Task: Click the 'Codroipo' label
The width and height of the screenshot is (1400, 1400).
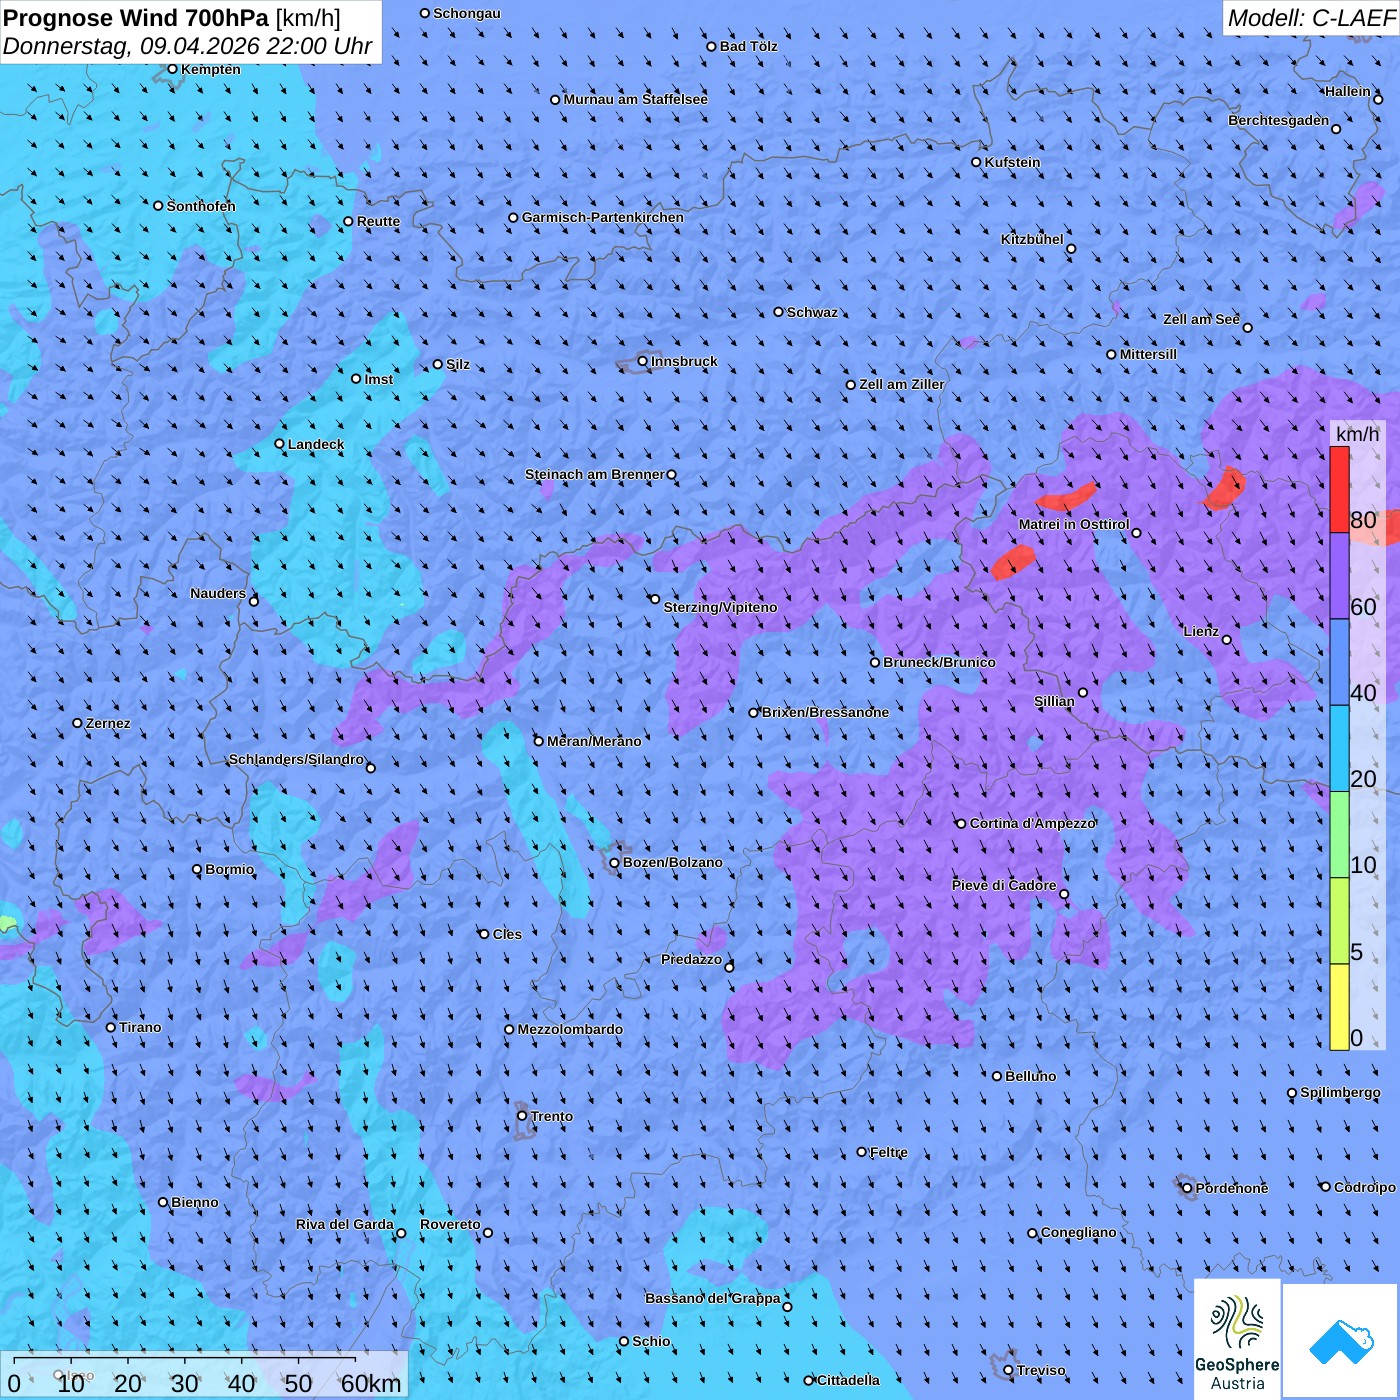Action: tap(1365, 1187)
